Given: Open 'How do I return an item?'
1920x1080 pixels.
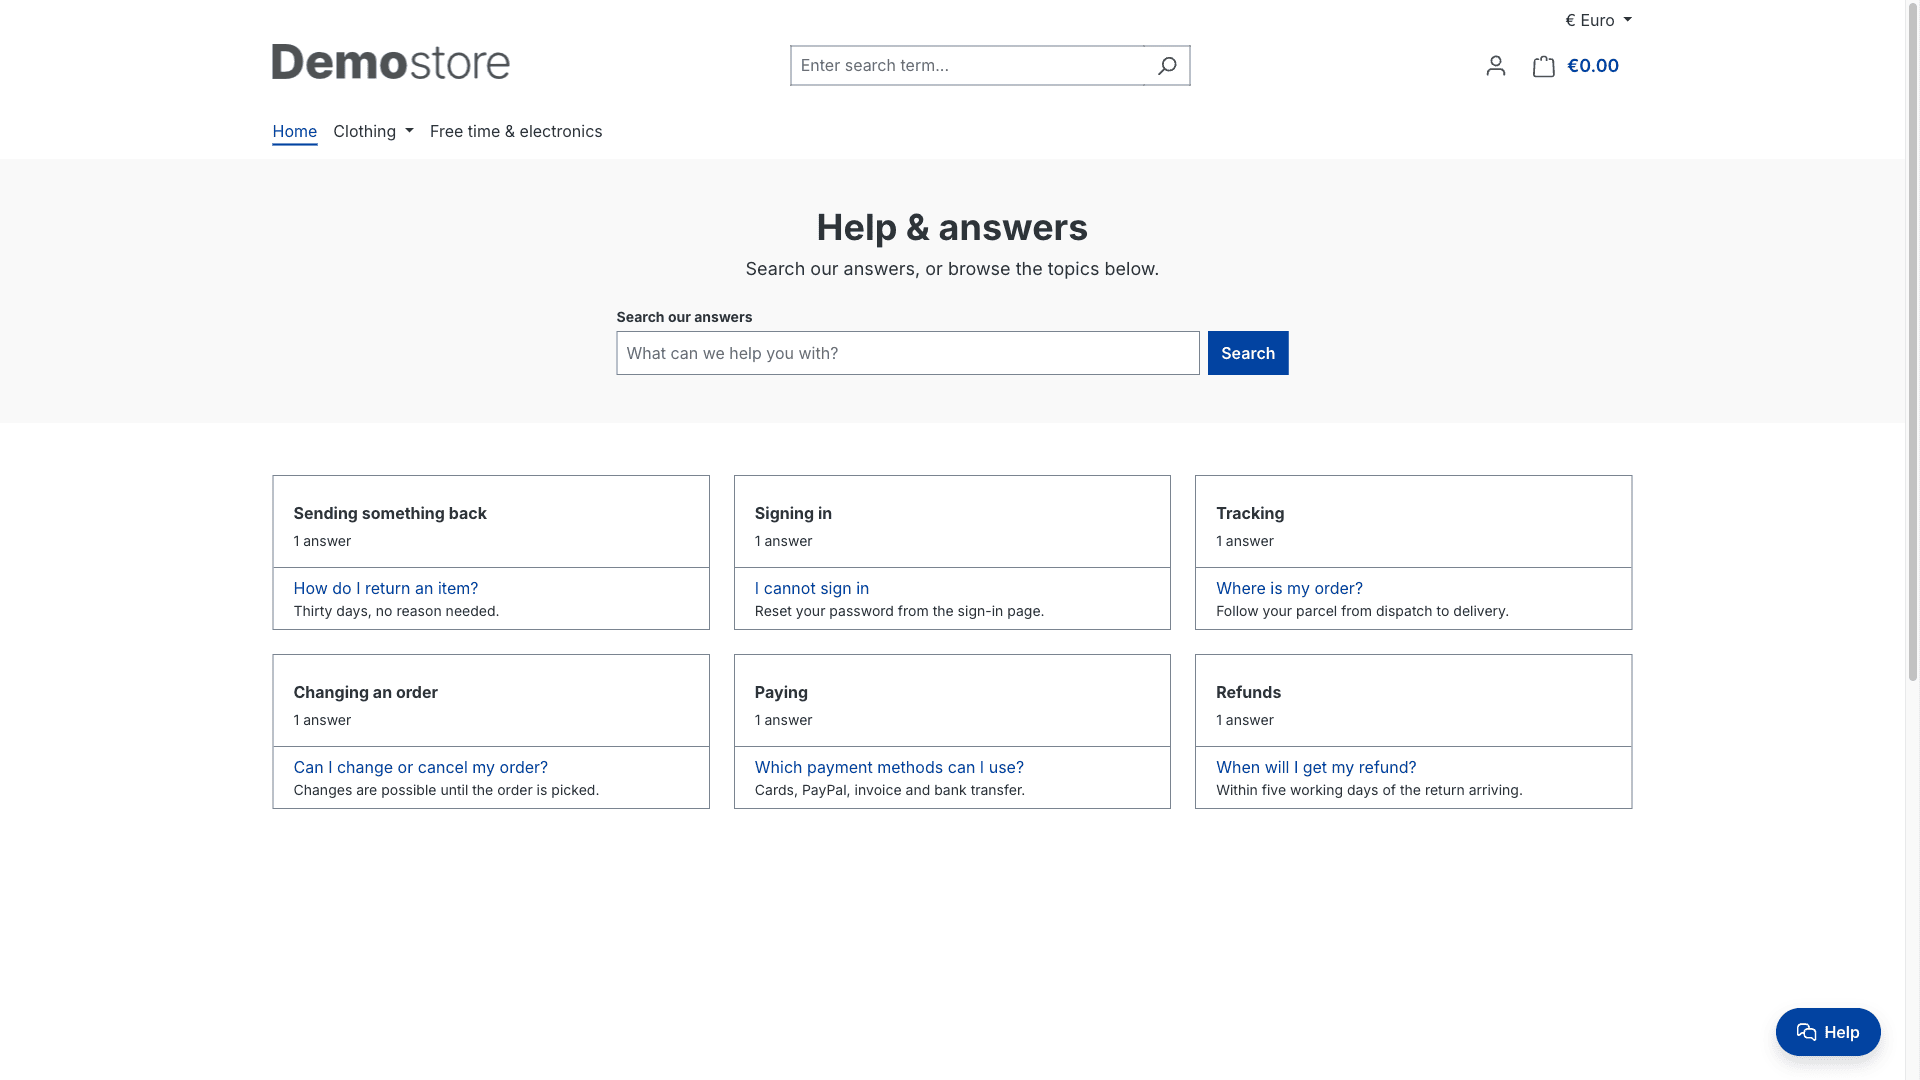Looking at the screenshot, I should (x=386, y=588).
